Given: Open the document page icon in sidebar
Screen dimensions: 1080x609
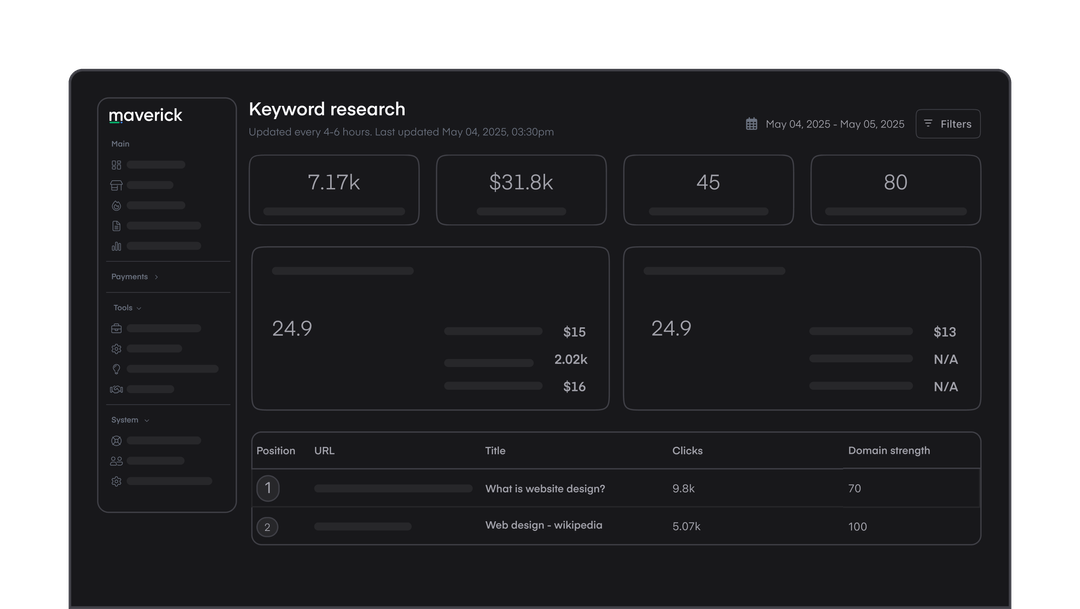Looking at the screenshot, I should pyautogui.click(x=116, y=226).
